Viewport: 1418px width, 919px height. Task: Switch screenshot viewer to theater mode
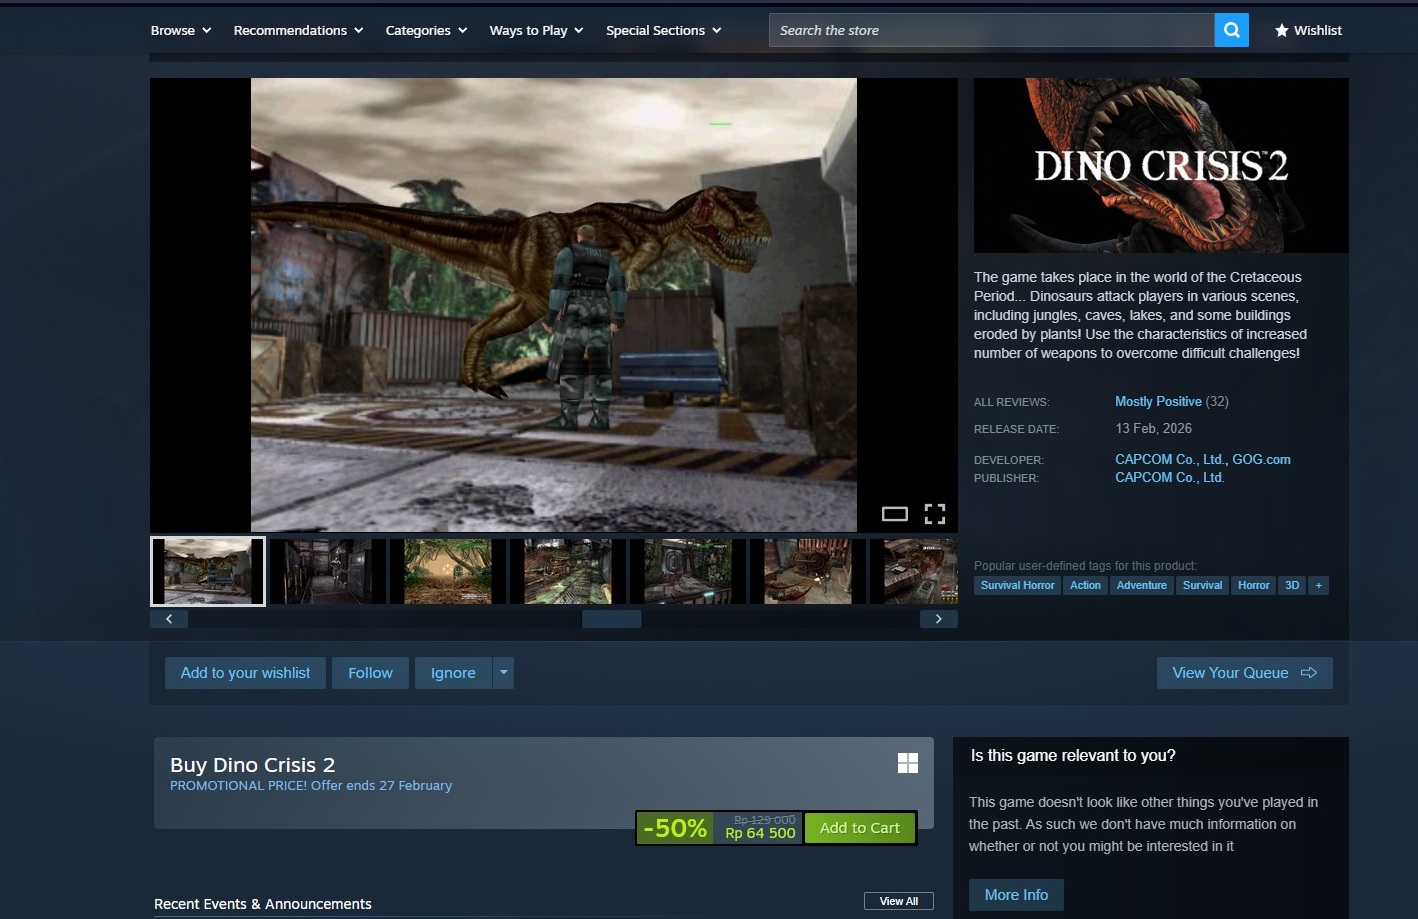point(894,514)
